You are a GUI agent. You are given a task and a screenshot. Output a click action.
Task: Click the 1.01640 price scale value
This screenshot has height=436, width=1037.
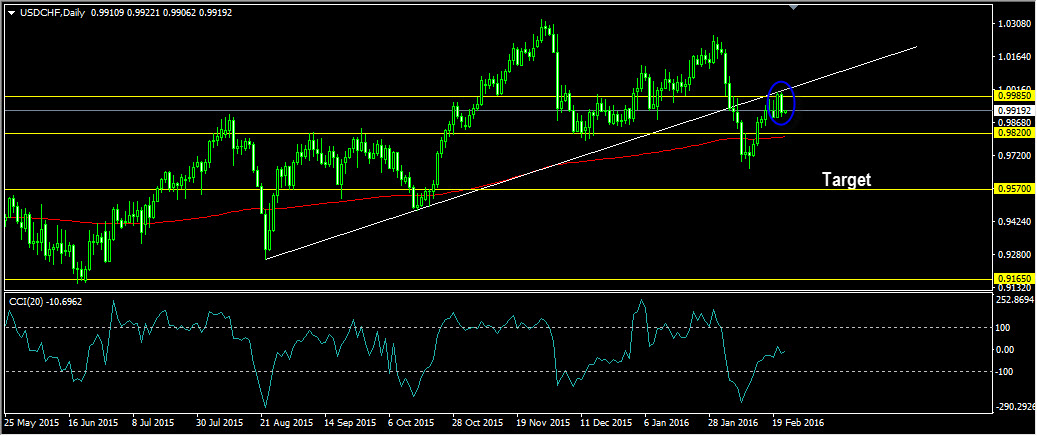[x=1016, y=57]
